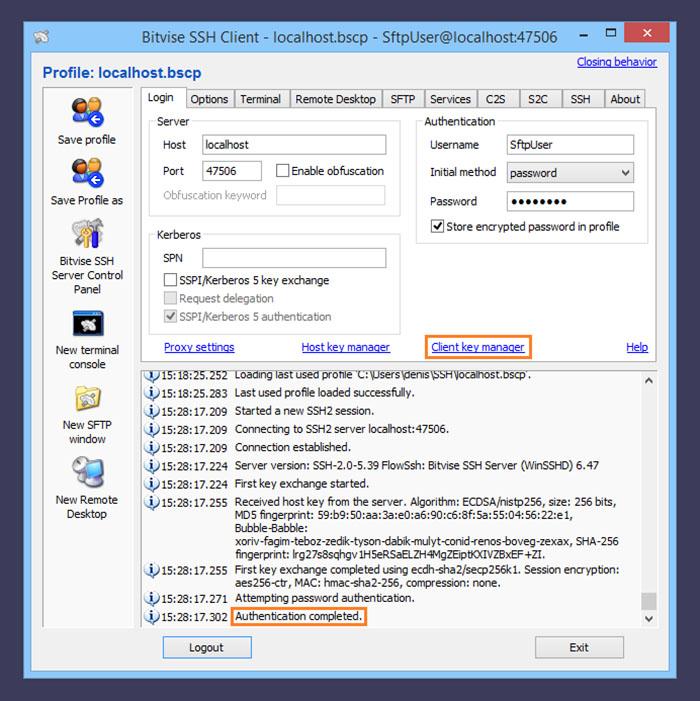Switch to the Login tab
This screenshot has width=700, height=701.
[161, 97]
